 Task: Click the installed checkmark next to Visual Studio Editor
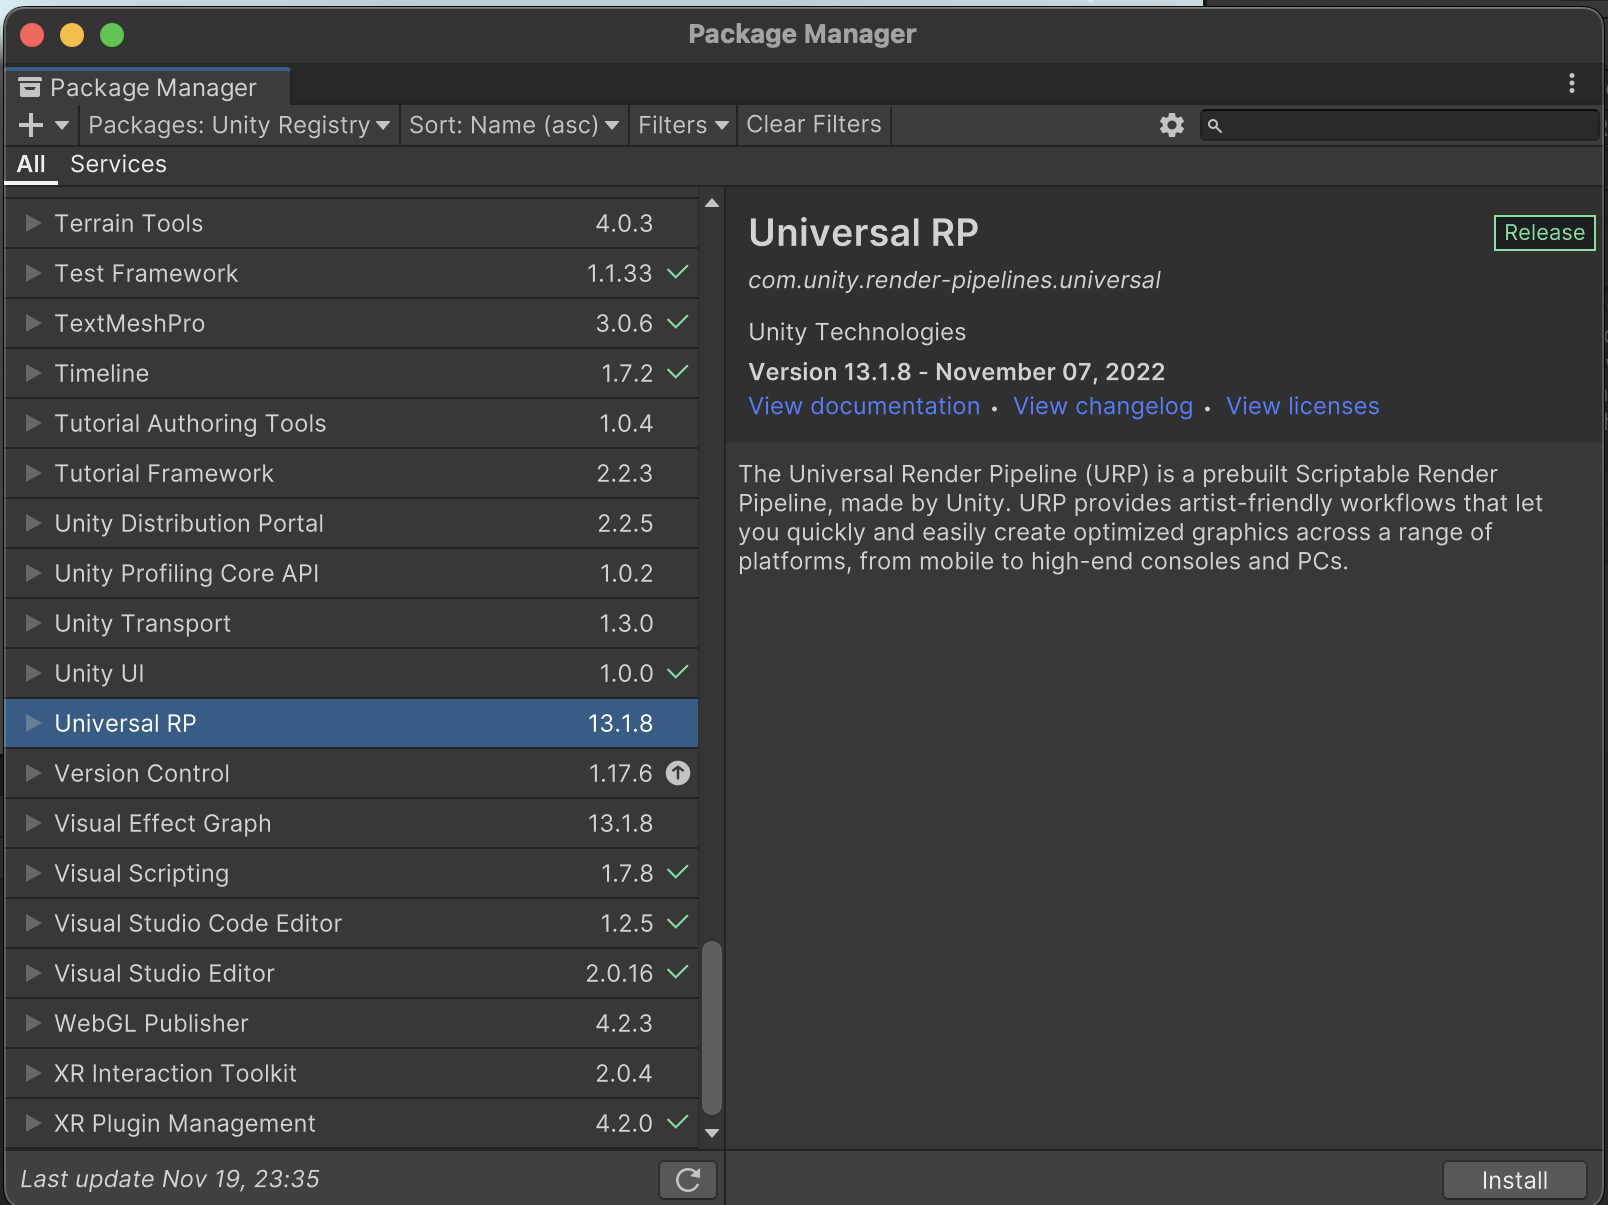pyautogui.click(x=678, y=972)
